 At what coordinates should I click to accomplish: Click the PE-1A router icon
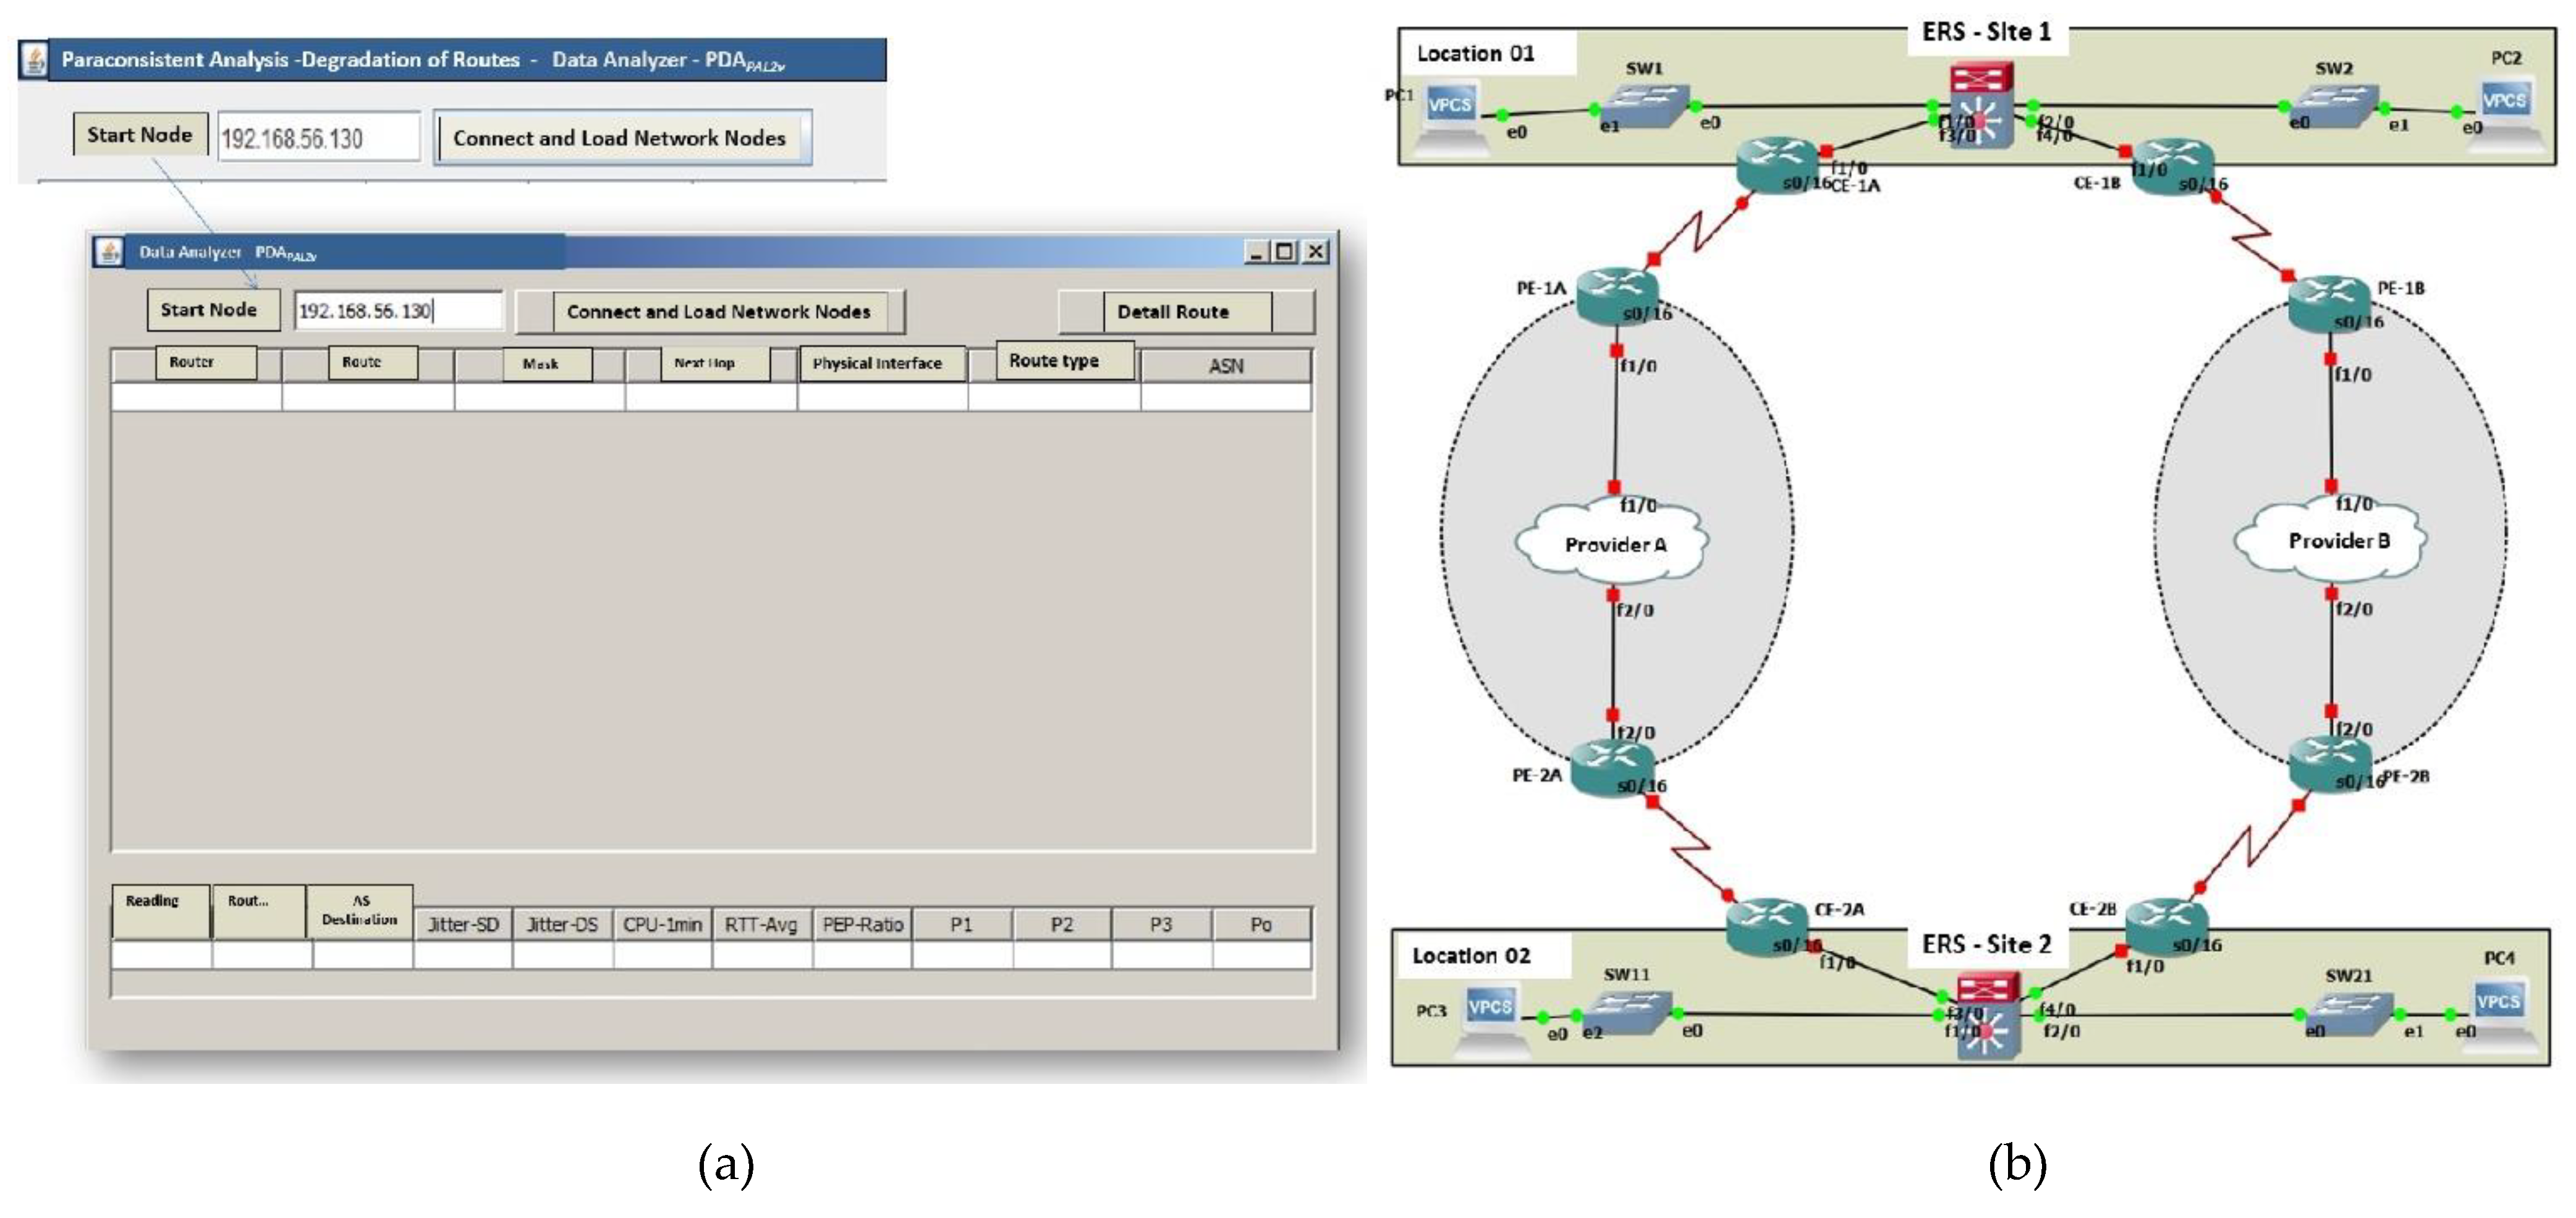[x=1617, y=295]
